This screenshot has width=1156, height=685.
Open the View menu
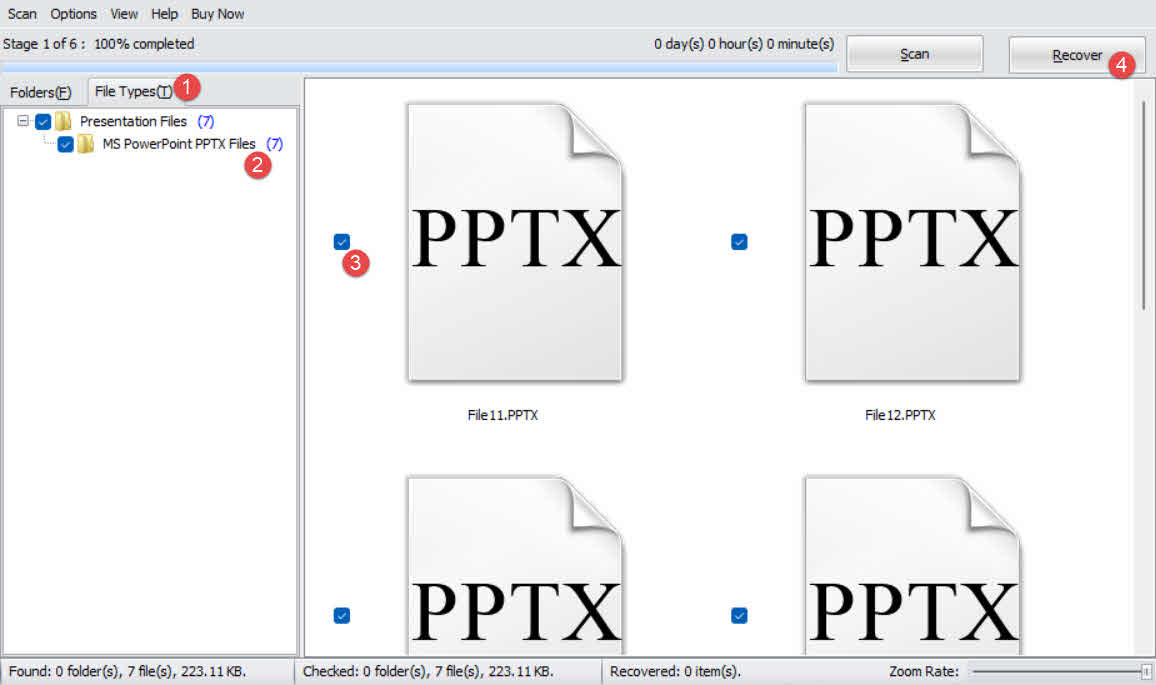pyautogui.click(x=124, y=13)
